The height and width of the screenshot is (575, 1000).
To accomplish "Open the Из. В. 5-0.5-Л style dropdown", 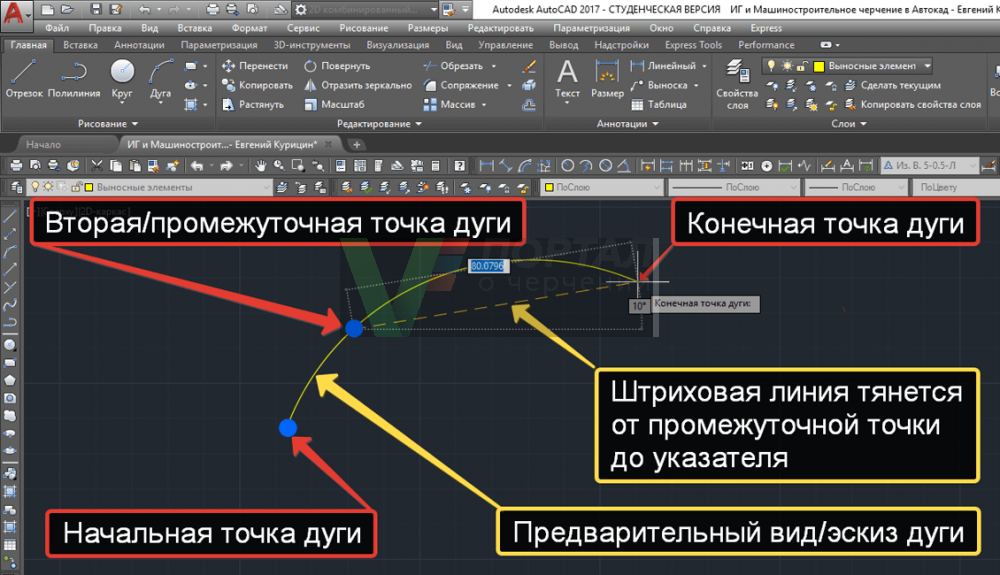I will pos(929,166).
